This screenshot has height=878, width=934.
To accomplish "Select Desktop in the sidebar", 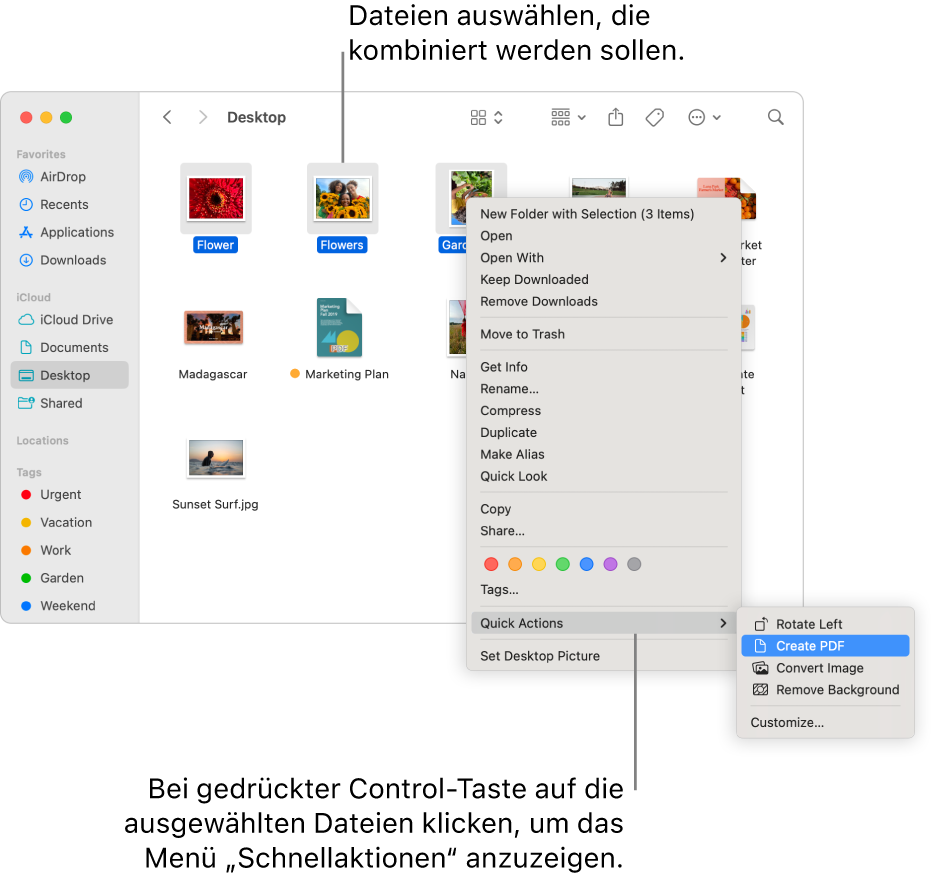I will click(x=70, y=375).
